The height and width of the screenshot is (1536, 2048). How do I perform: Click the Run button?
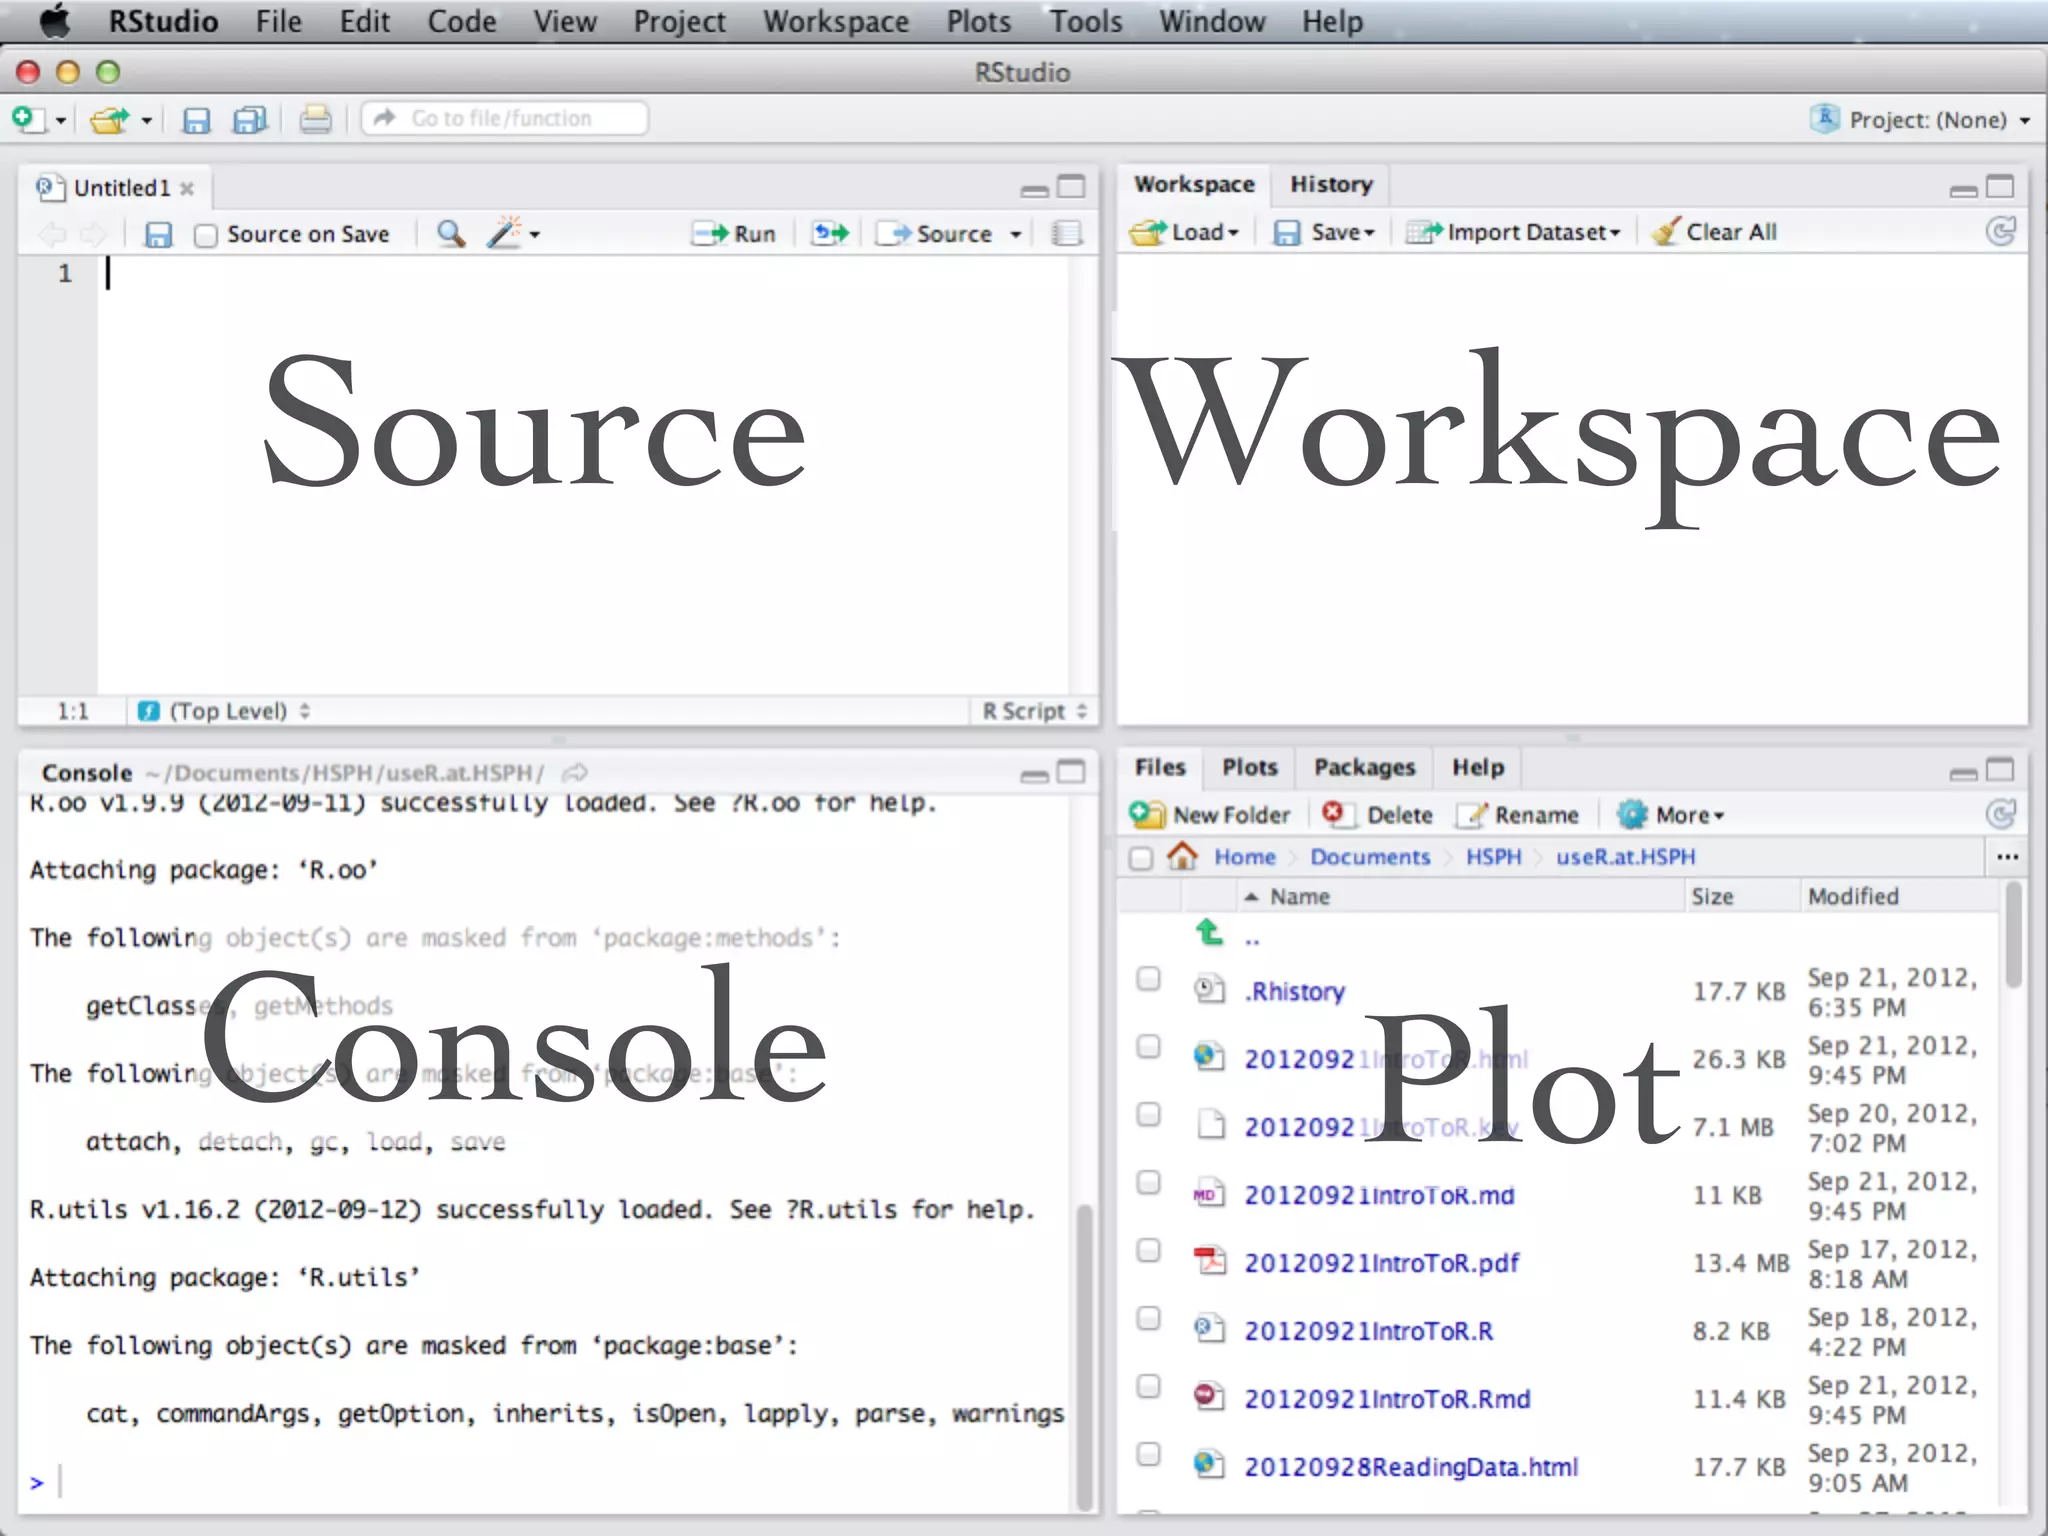pyautogui.click(x=735, y=234)
